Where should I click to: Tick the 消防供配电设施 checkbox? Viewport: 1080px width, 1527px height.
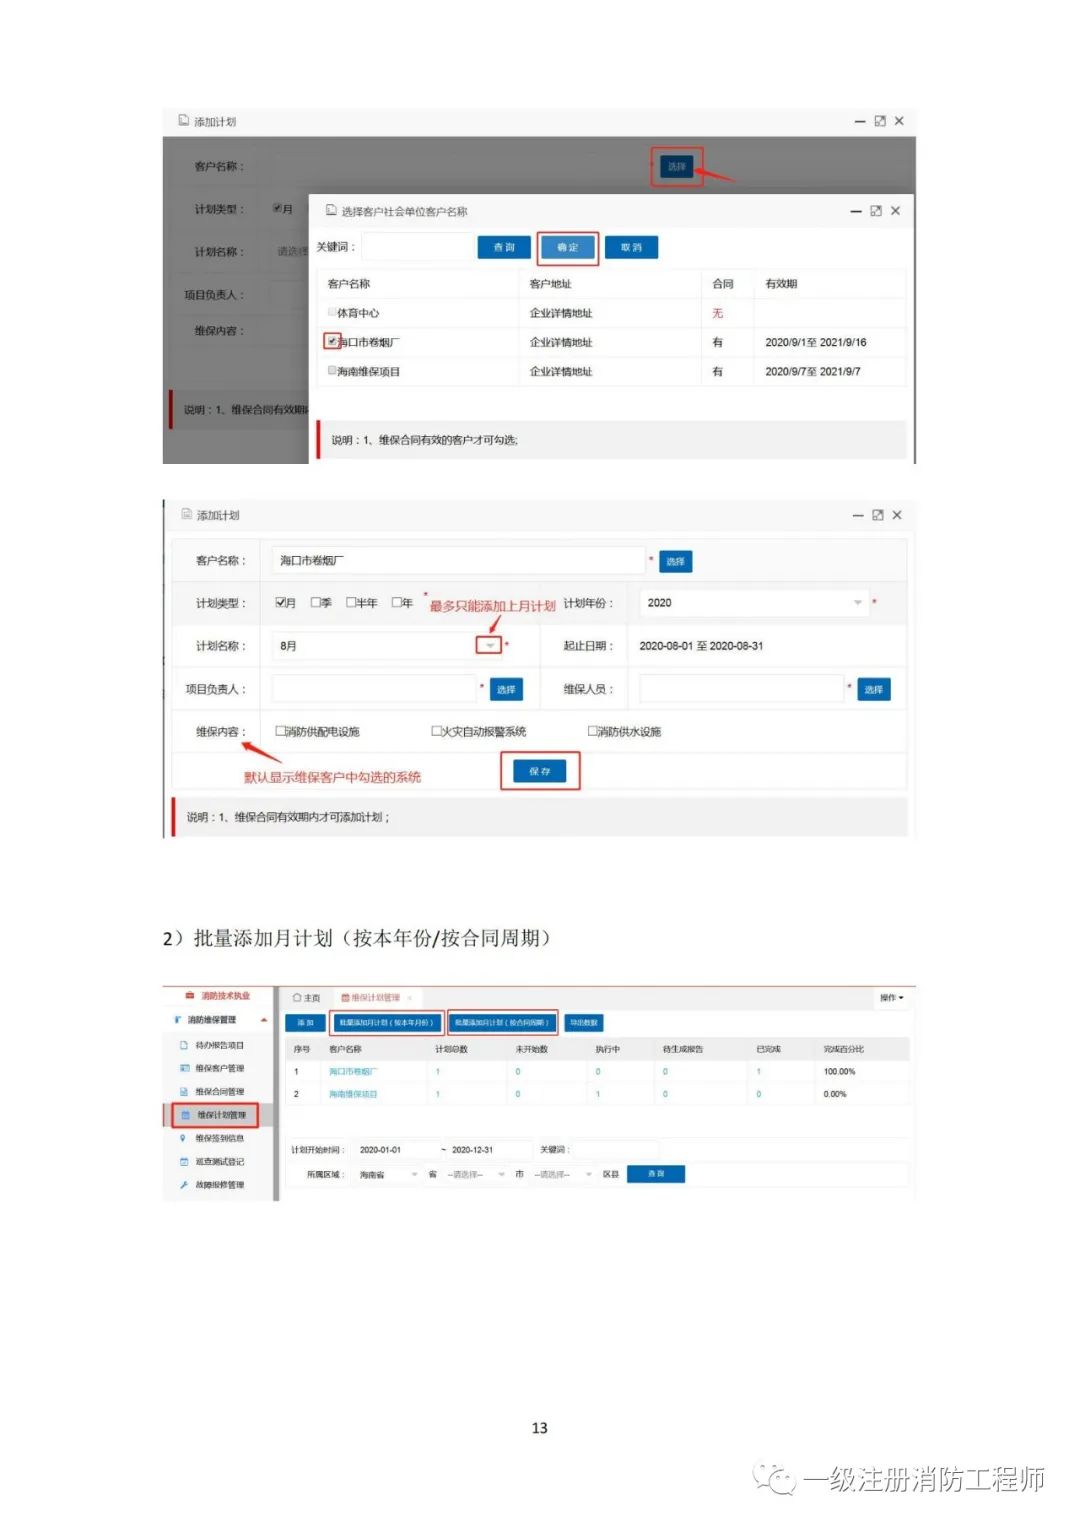click(281, 731)
